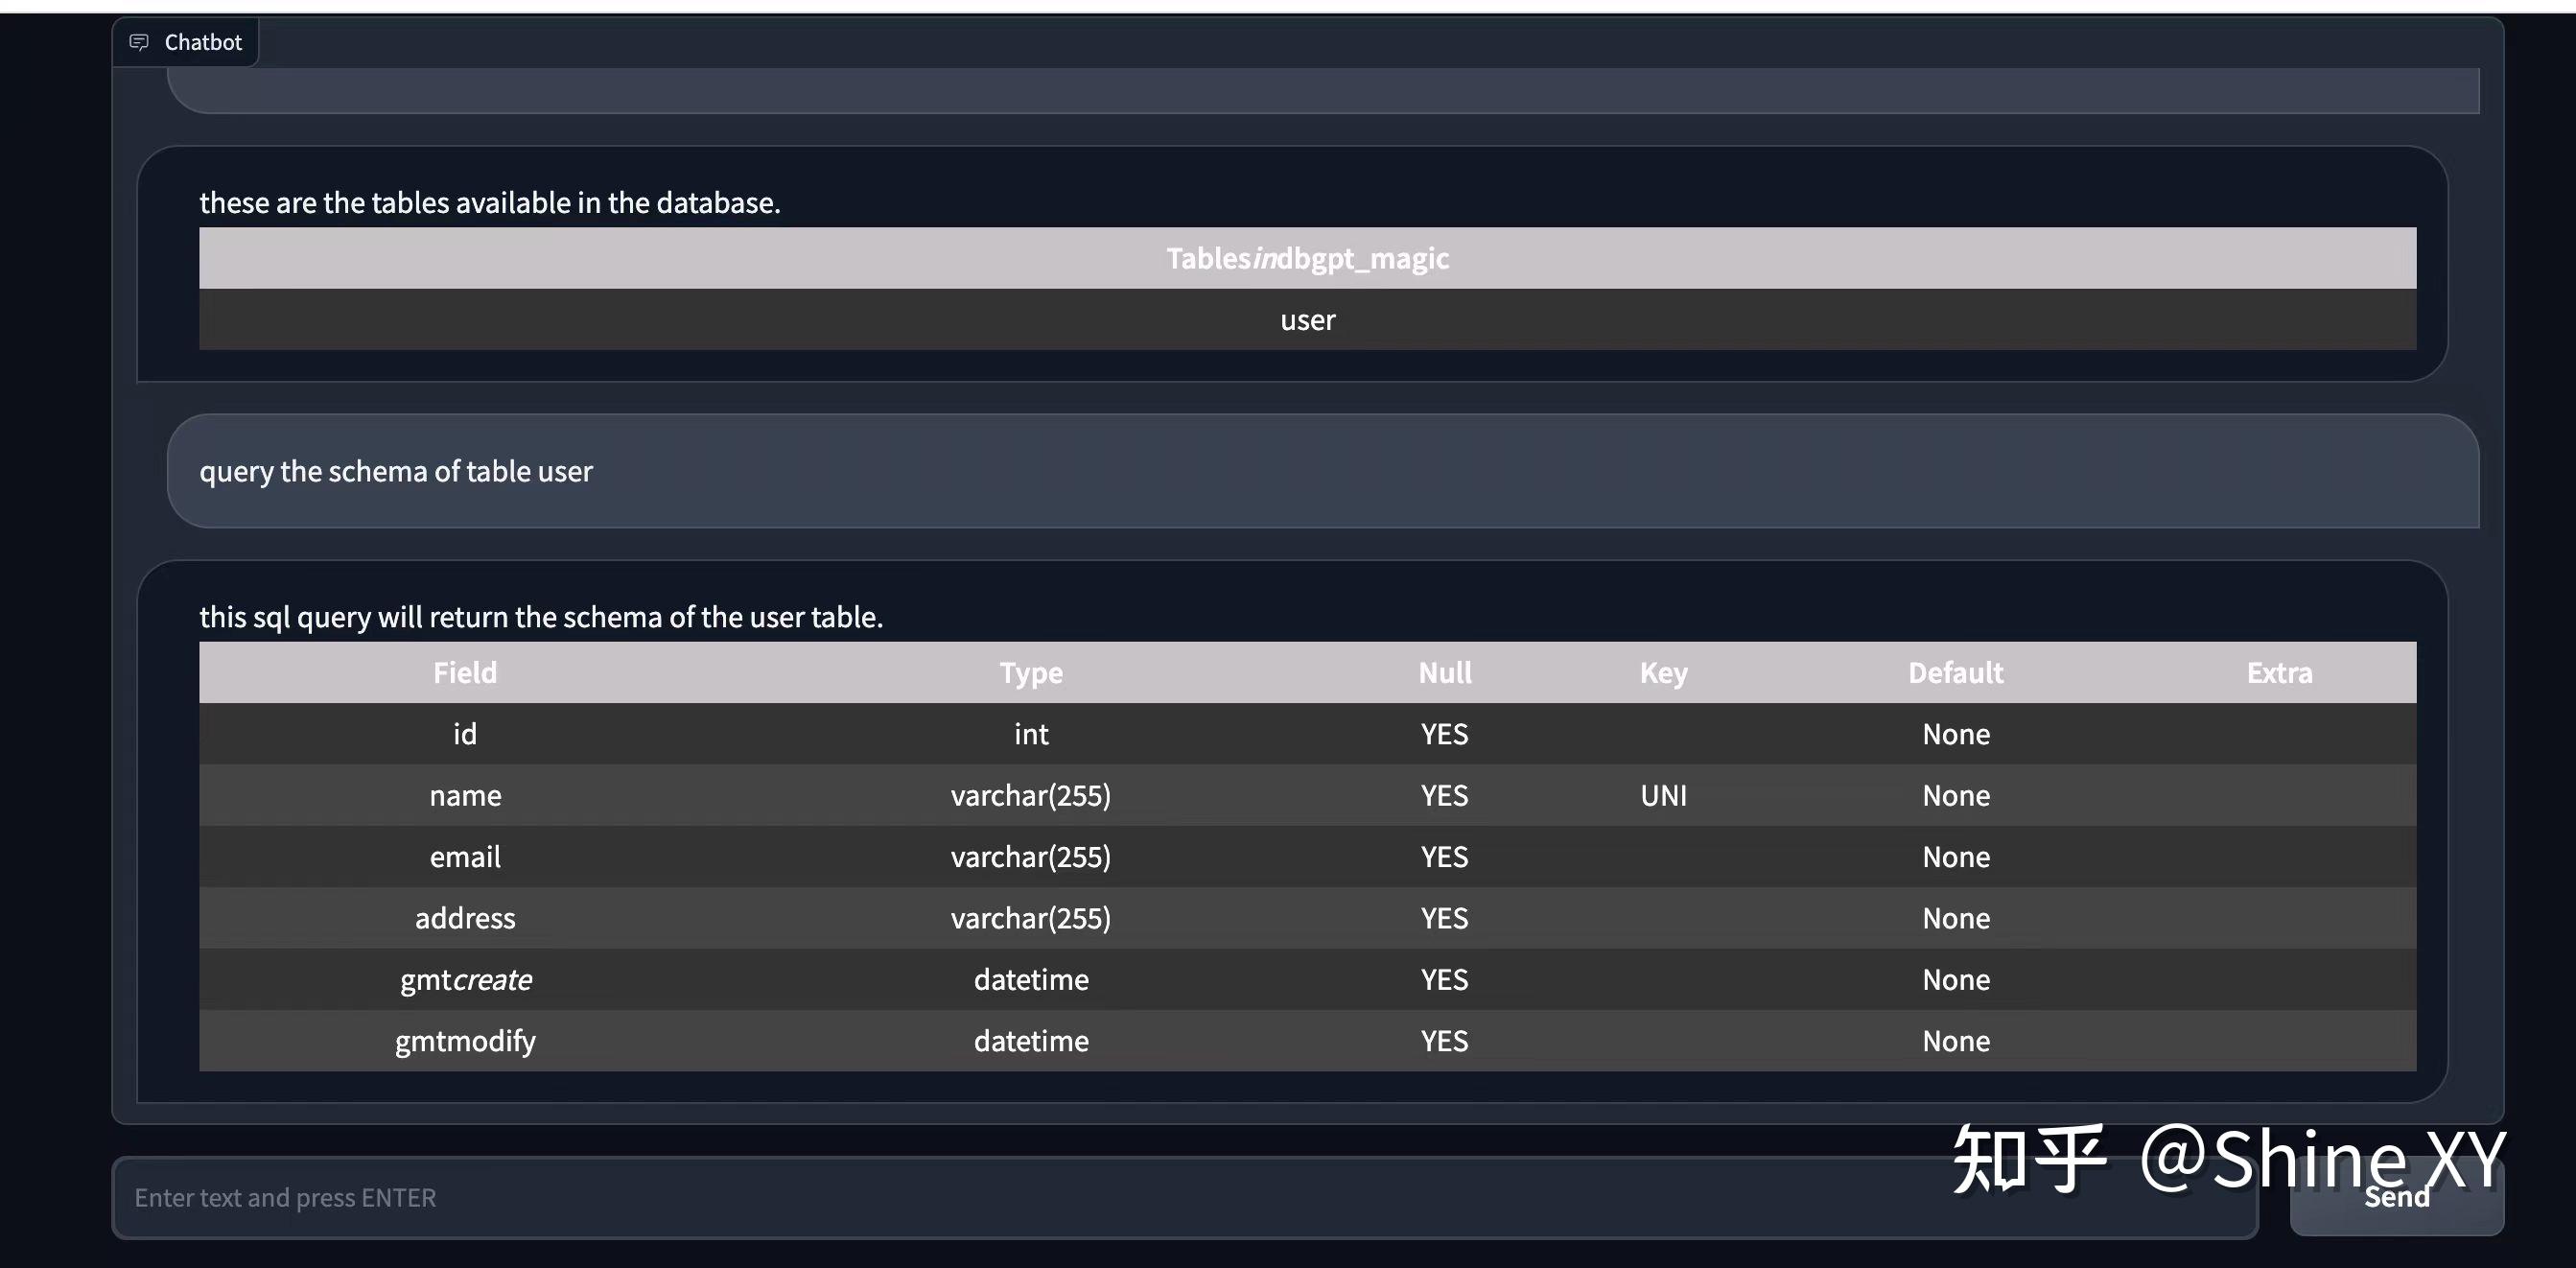Click the Send button
Viewport: 2576px width, 1268px height.
(x=2396, y=1197)
